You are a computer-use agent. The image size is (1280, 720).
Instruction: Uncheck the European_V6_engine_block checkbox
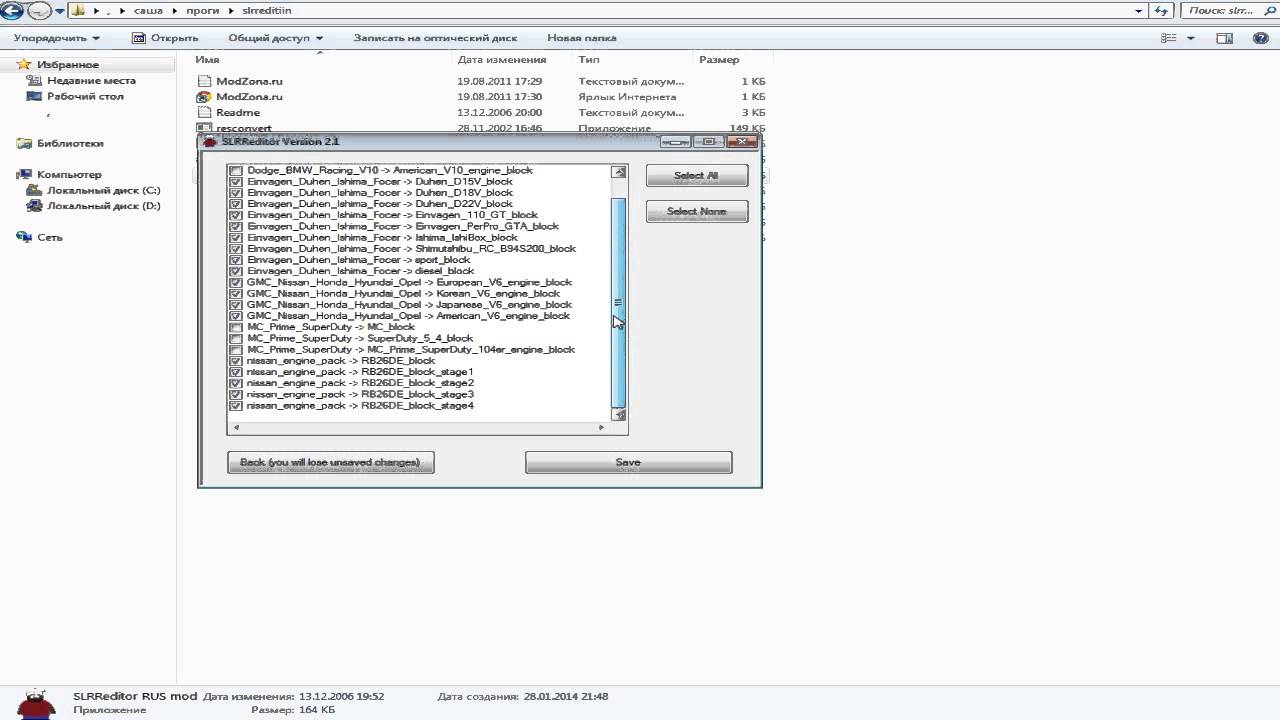click(236, 283)
